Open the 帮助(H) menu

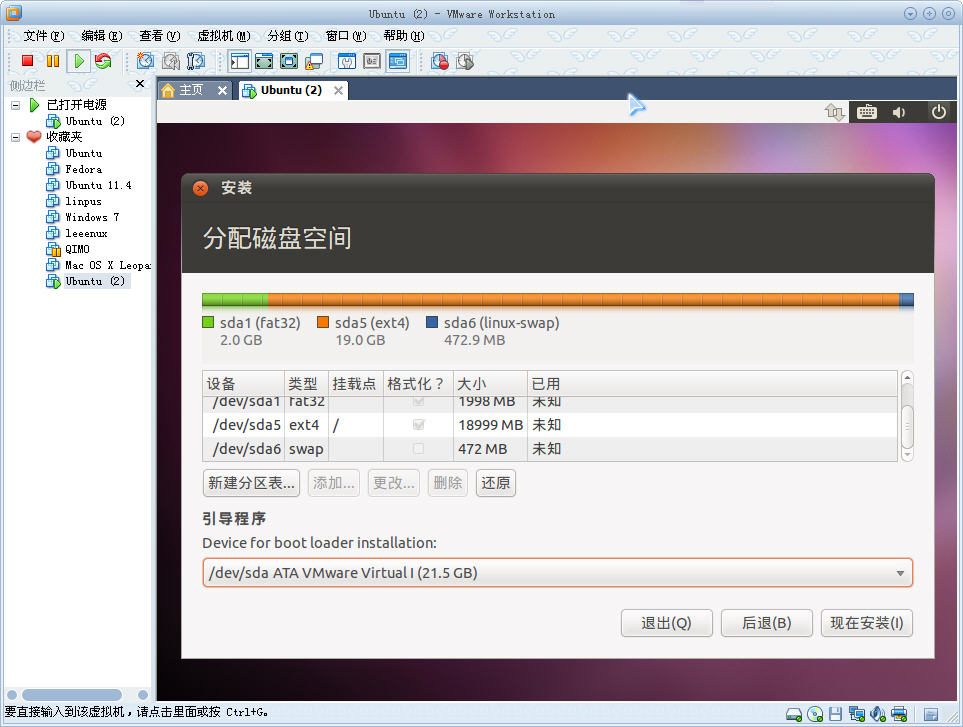tap(404, 36)
